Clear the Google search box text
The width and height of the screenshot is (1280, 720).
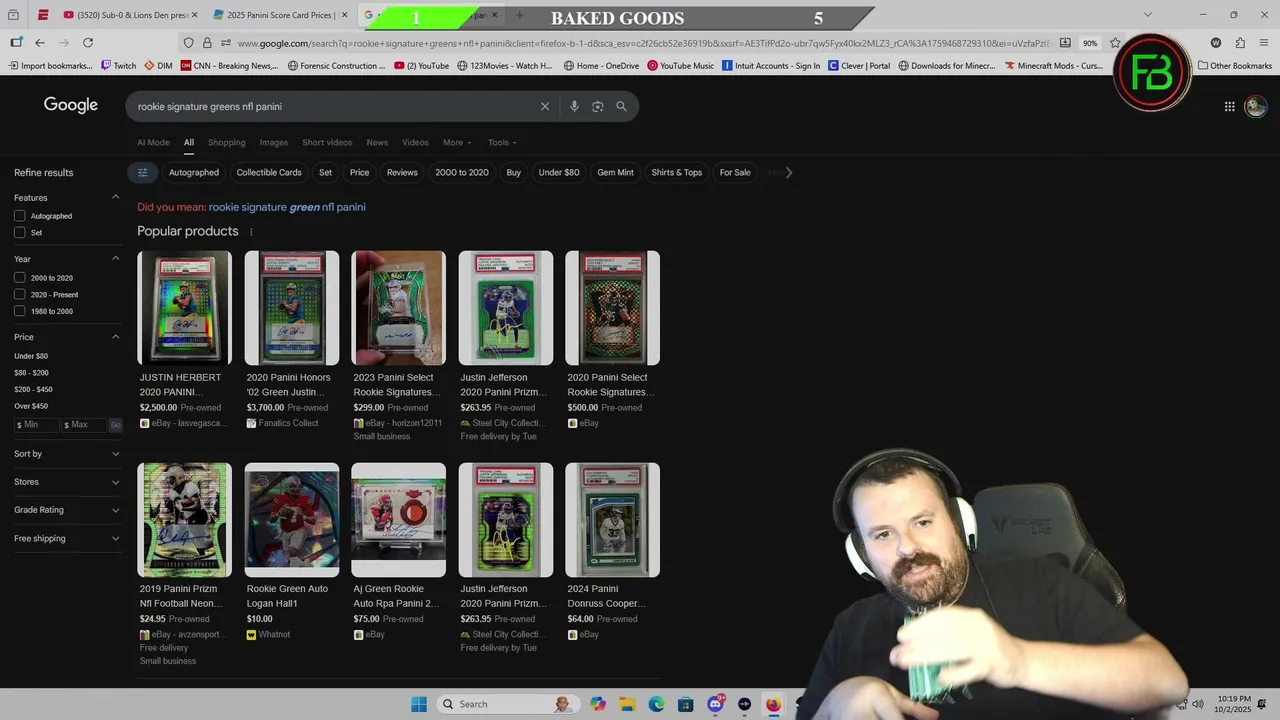545,106
